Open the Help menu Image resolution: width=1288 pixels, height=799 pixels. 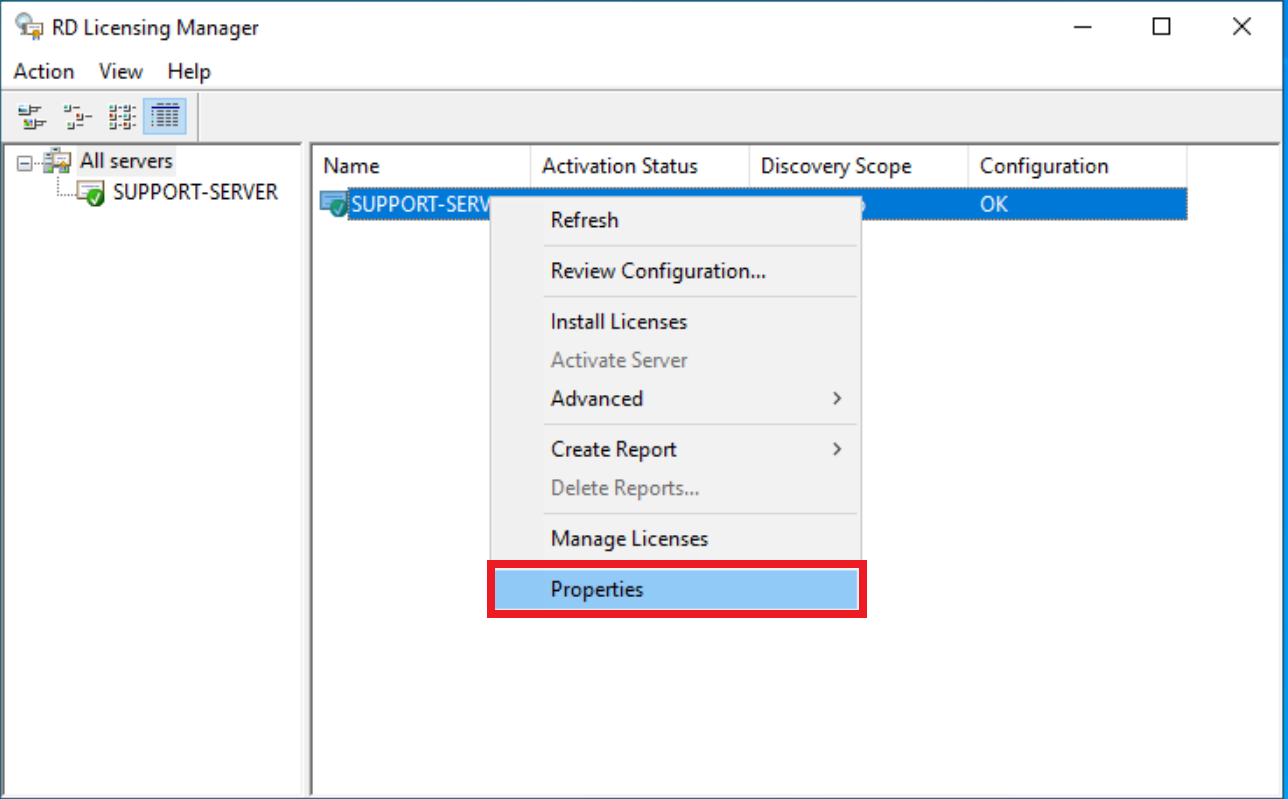click(189, 71)
